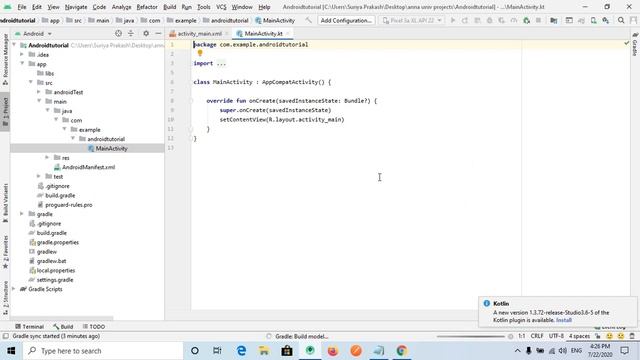Open Project panel settings gear

tap(146, 33)
